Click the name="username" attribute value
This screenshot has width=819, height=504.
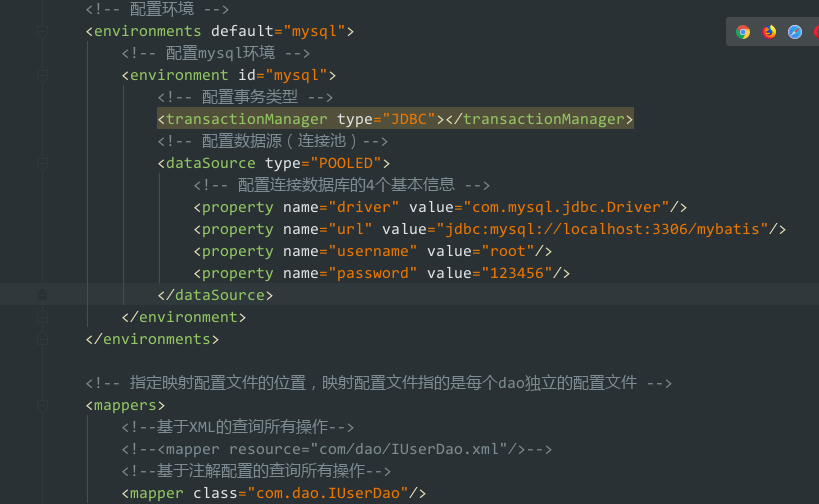click(x=372, y=251)
